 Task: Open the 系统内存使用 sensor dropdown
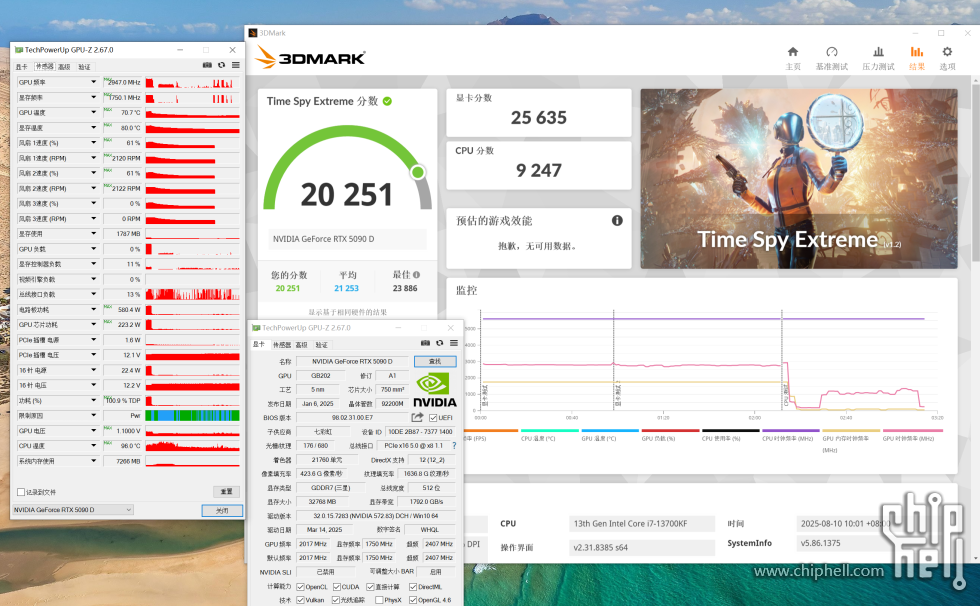tap(94, 461)
